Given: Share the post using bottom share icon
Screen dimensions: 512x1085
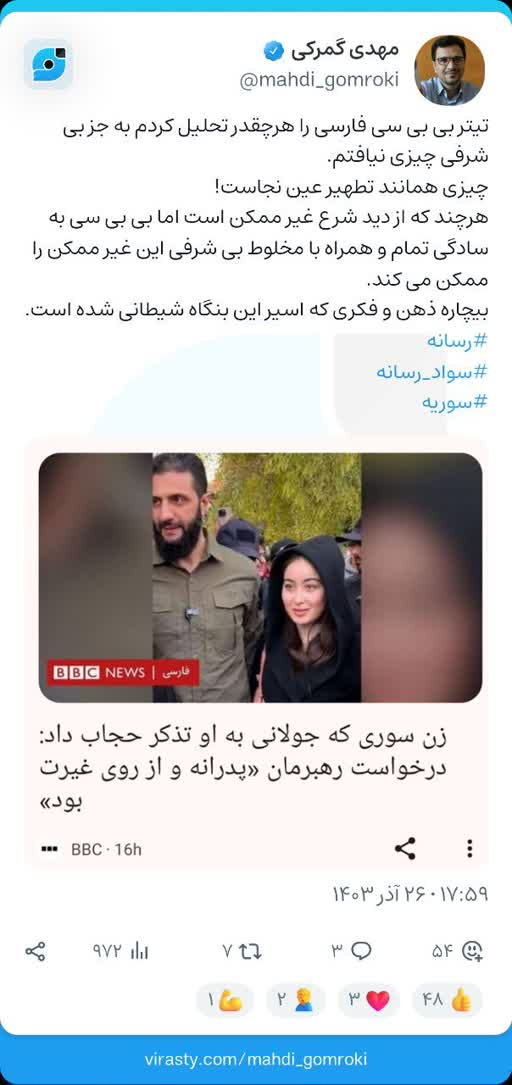Looking at the screenshot, I should point(35,951).
